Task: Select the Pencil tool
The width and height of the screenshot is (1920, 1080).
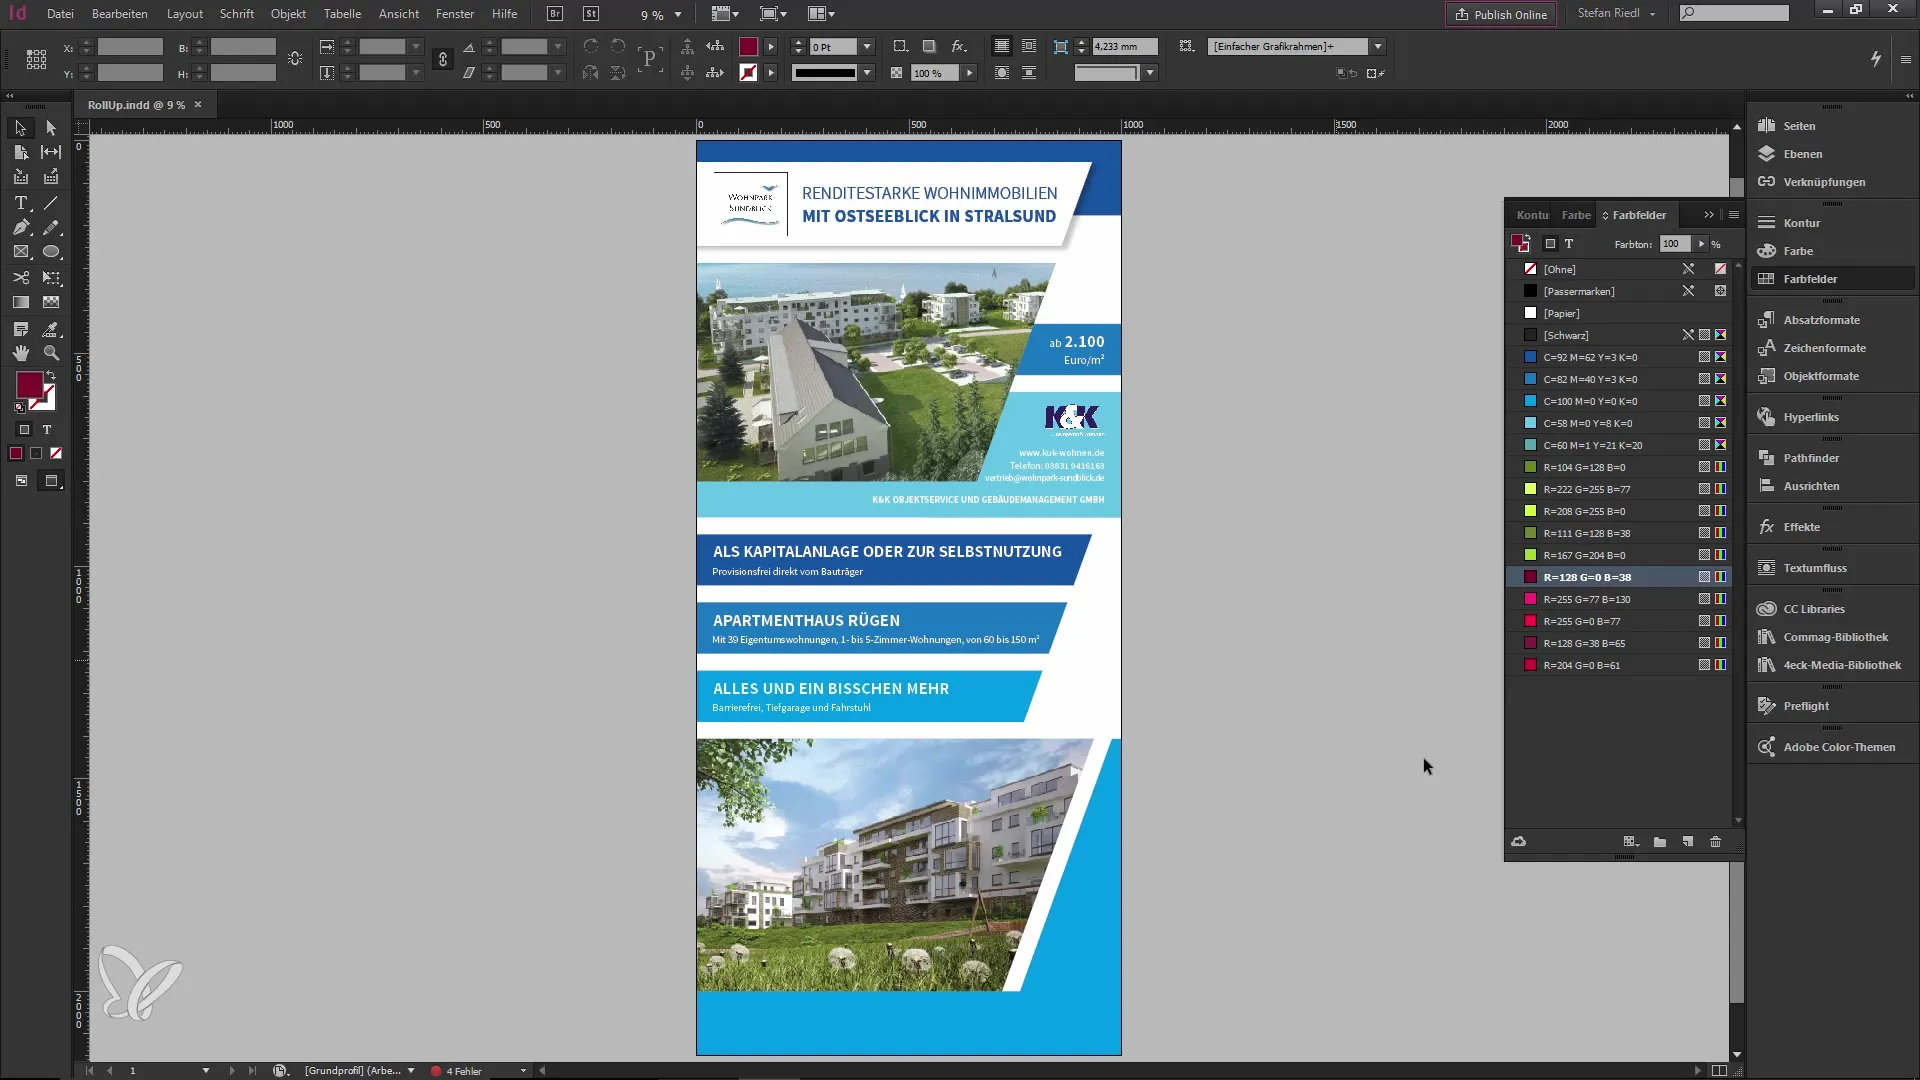Action: point(51,228)
